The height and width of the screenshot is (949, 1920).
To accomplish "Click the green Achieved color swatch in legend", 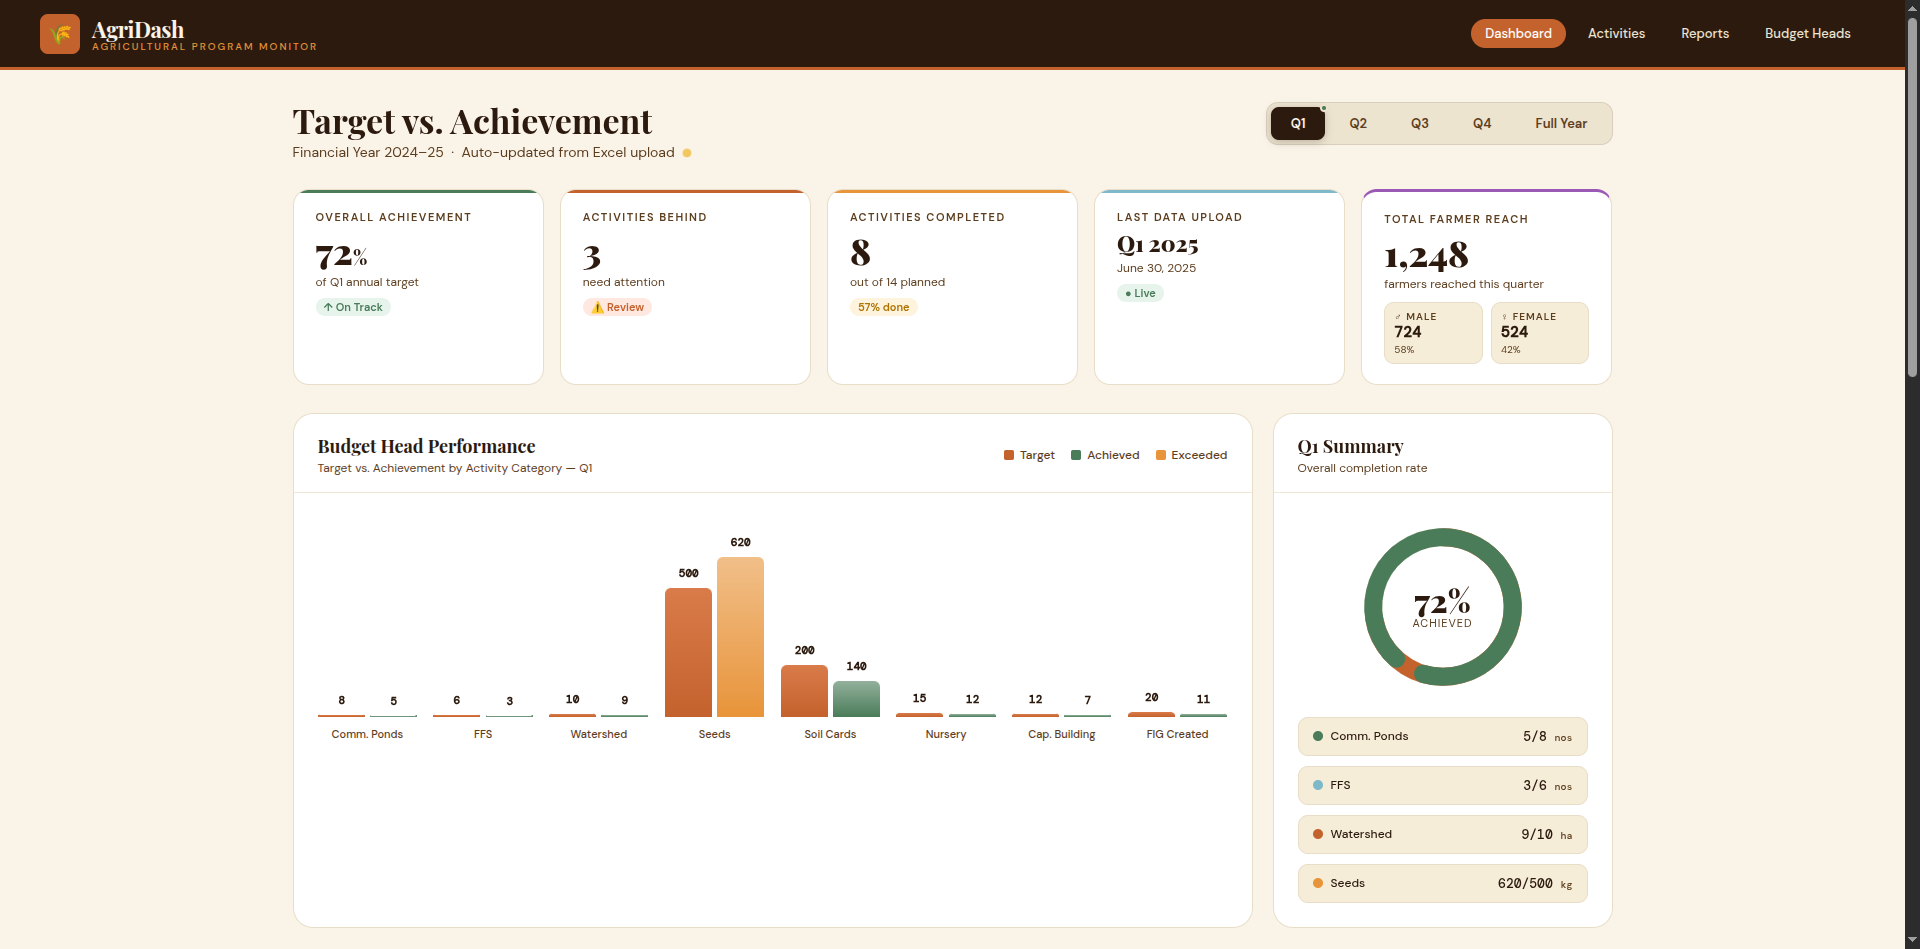I will (1074, 455).
